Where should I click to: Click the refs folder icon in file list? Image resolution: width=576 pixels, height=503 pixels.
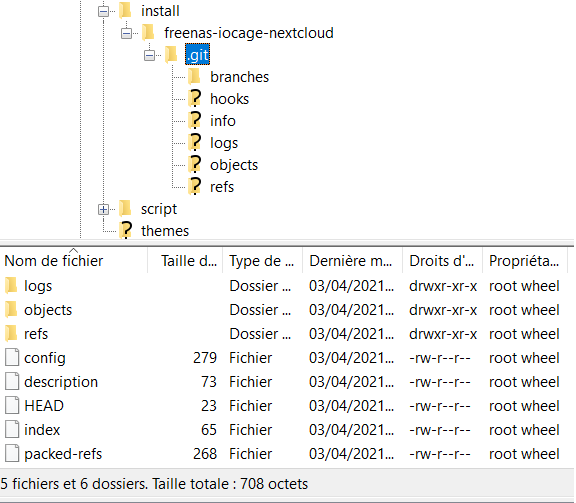click(x=11, y=333)
